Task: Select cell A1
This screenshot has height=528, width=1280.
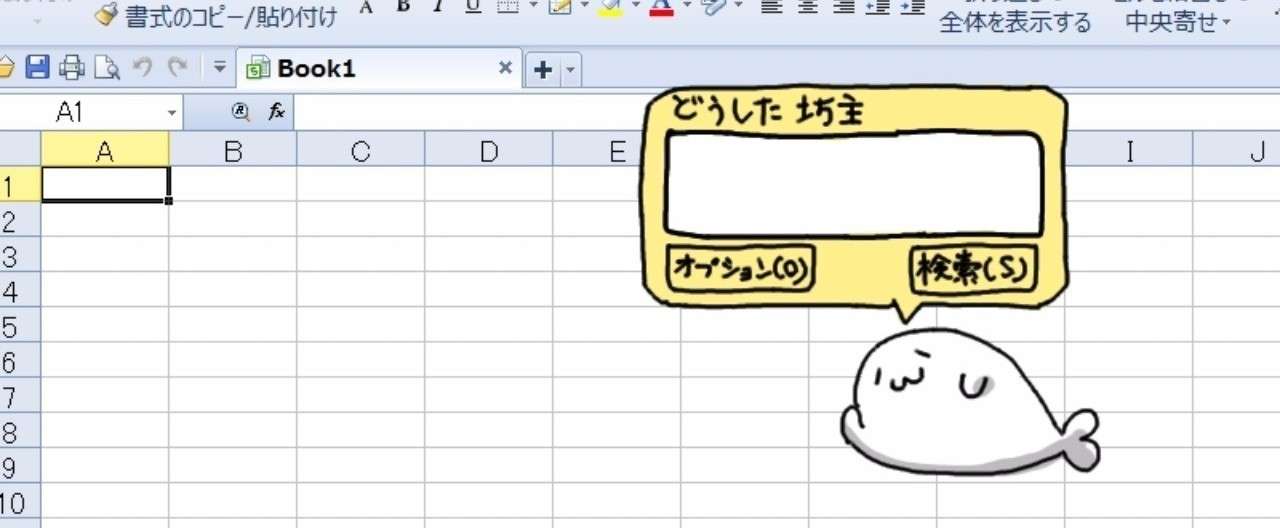Action: click(105, 185)
